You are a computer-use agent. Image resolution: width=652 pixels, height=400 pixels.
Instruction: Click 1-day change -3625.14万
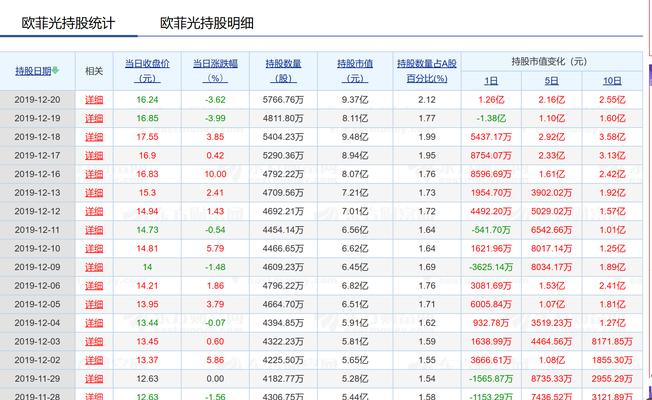(491, 267)
